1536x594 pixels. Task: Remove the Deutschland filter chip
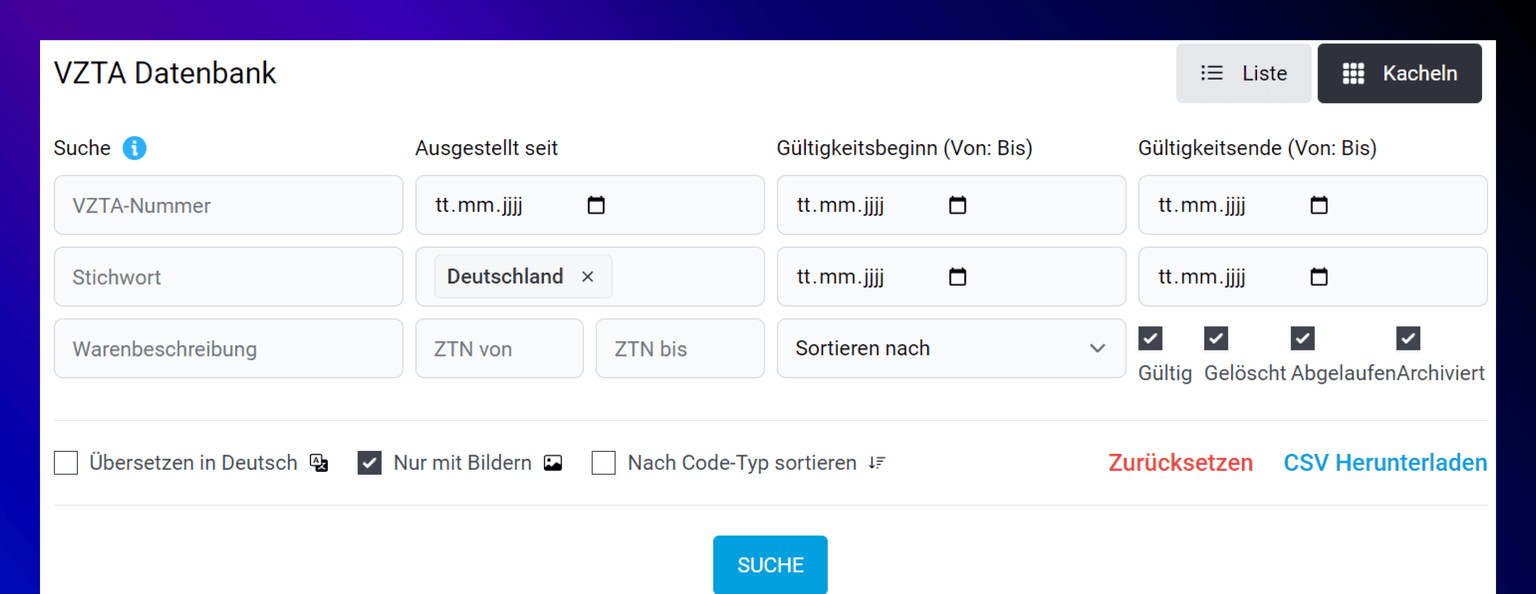click(588, 277)
